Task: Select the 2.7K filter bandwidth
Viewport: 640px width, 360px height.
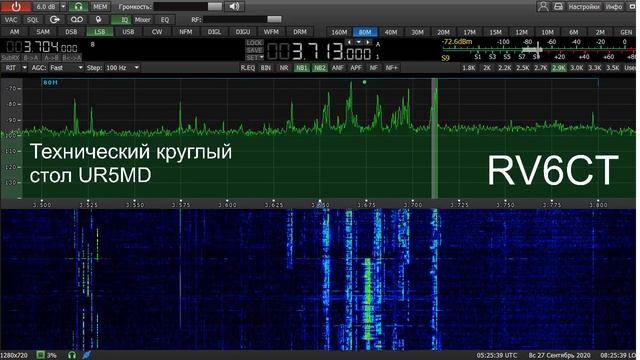Action: click(540, 68)
